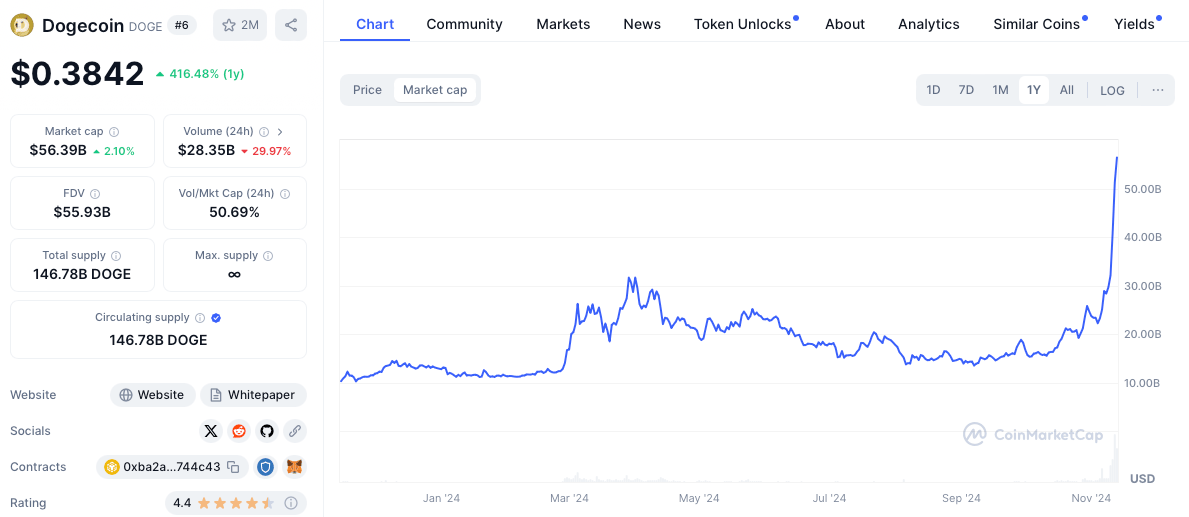Toggle LOG scale on the chart

click(x=1112, y=90)
